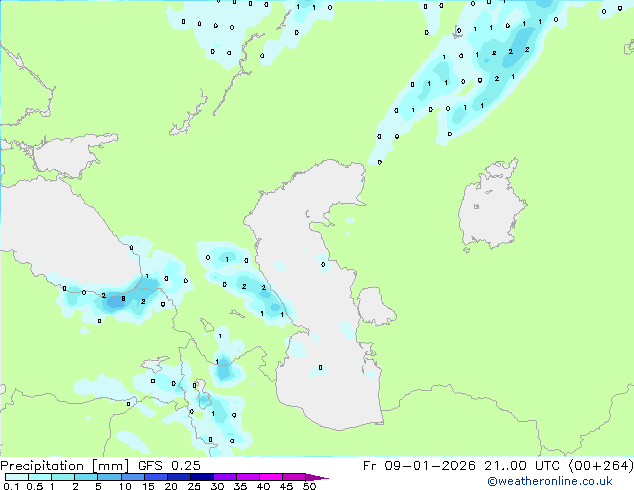This screenshot has width=634, height=490.
Task: Click the '(00+264)' forecast offset text
Action: coord(601,466)
